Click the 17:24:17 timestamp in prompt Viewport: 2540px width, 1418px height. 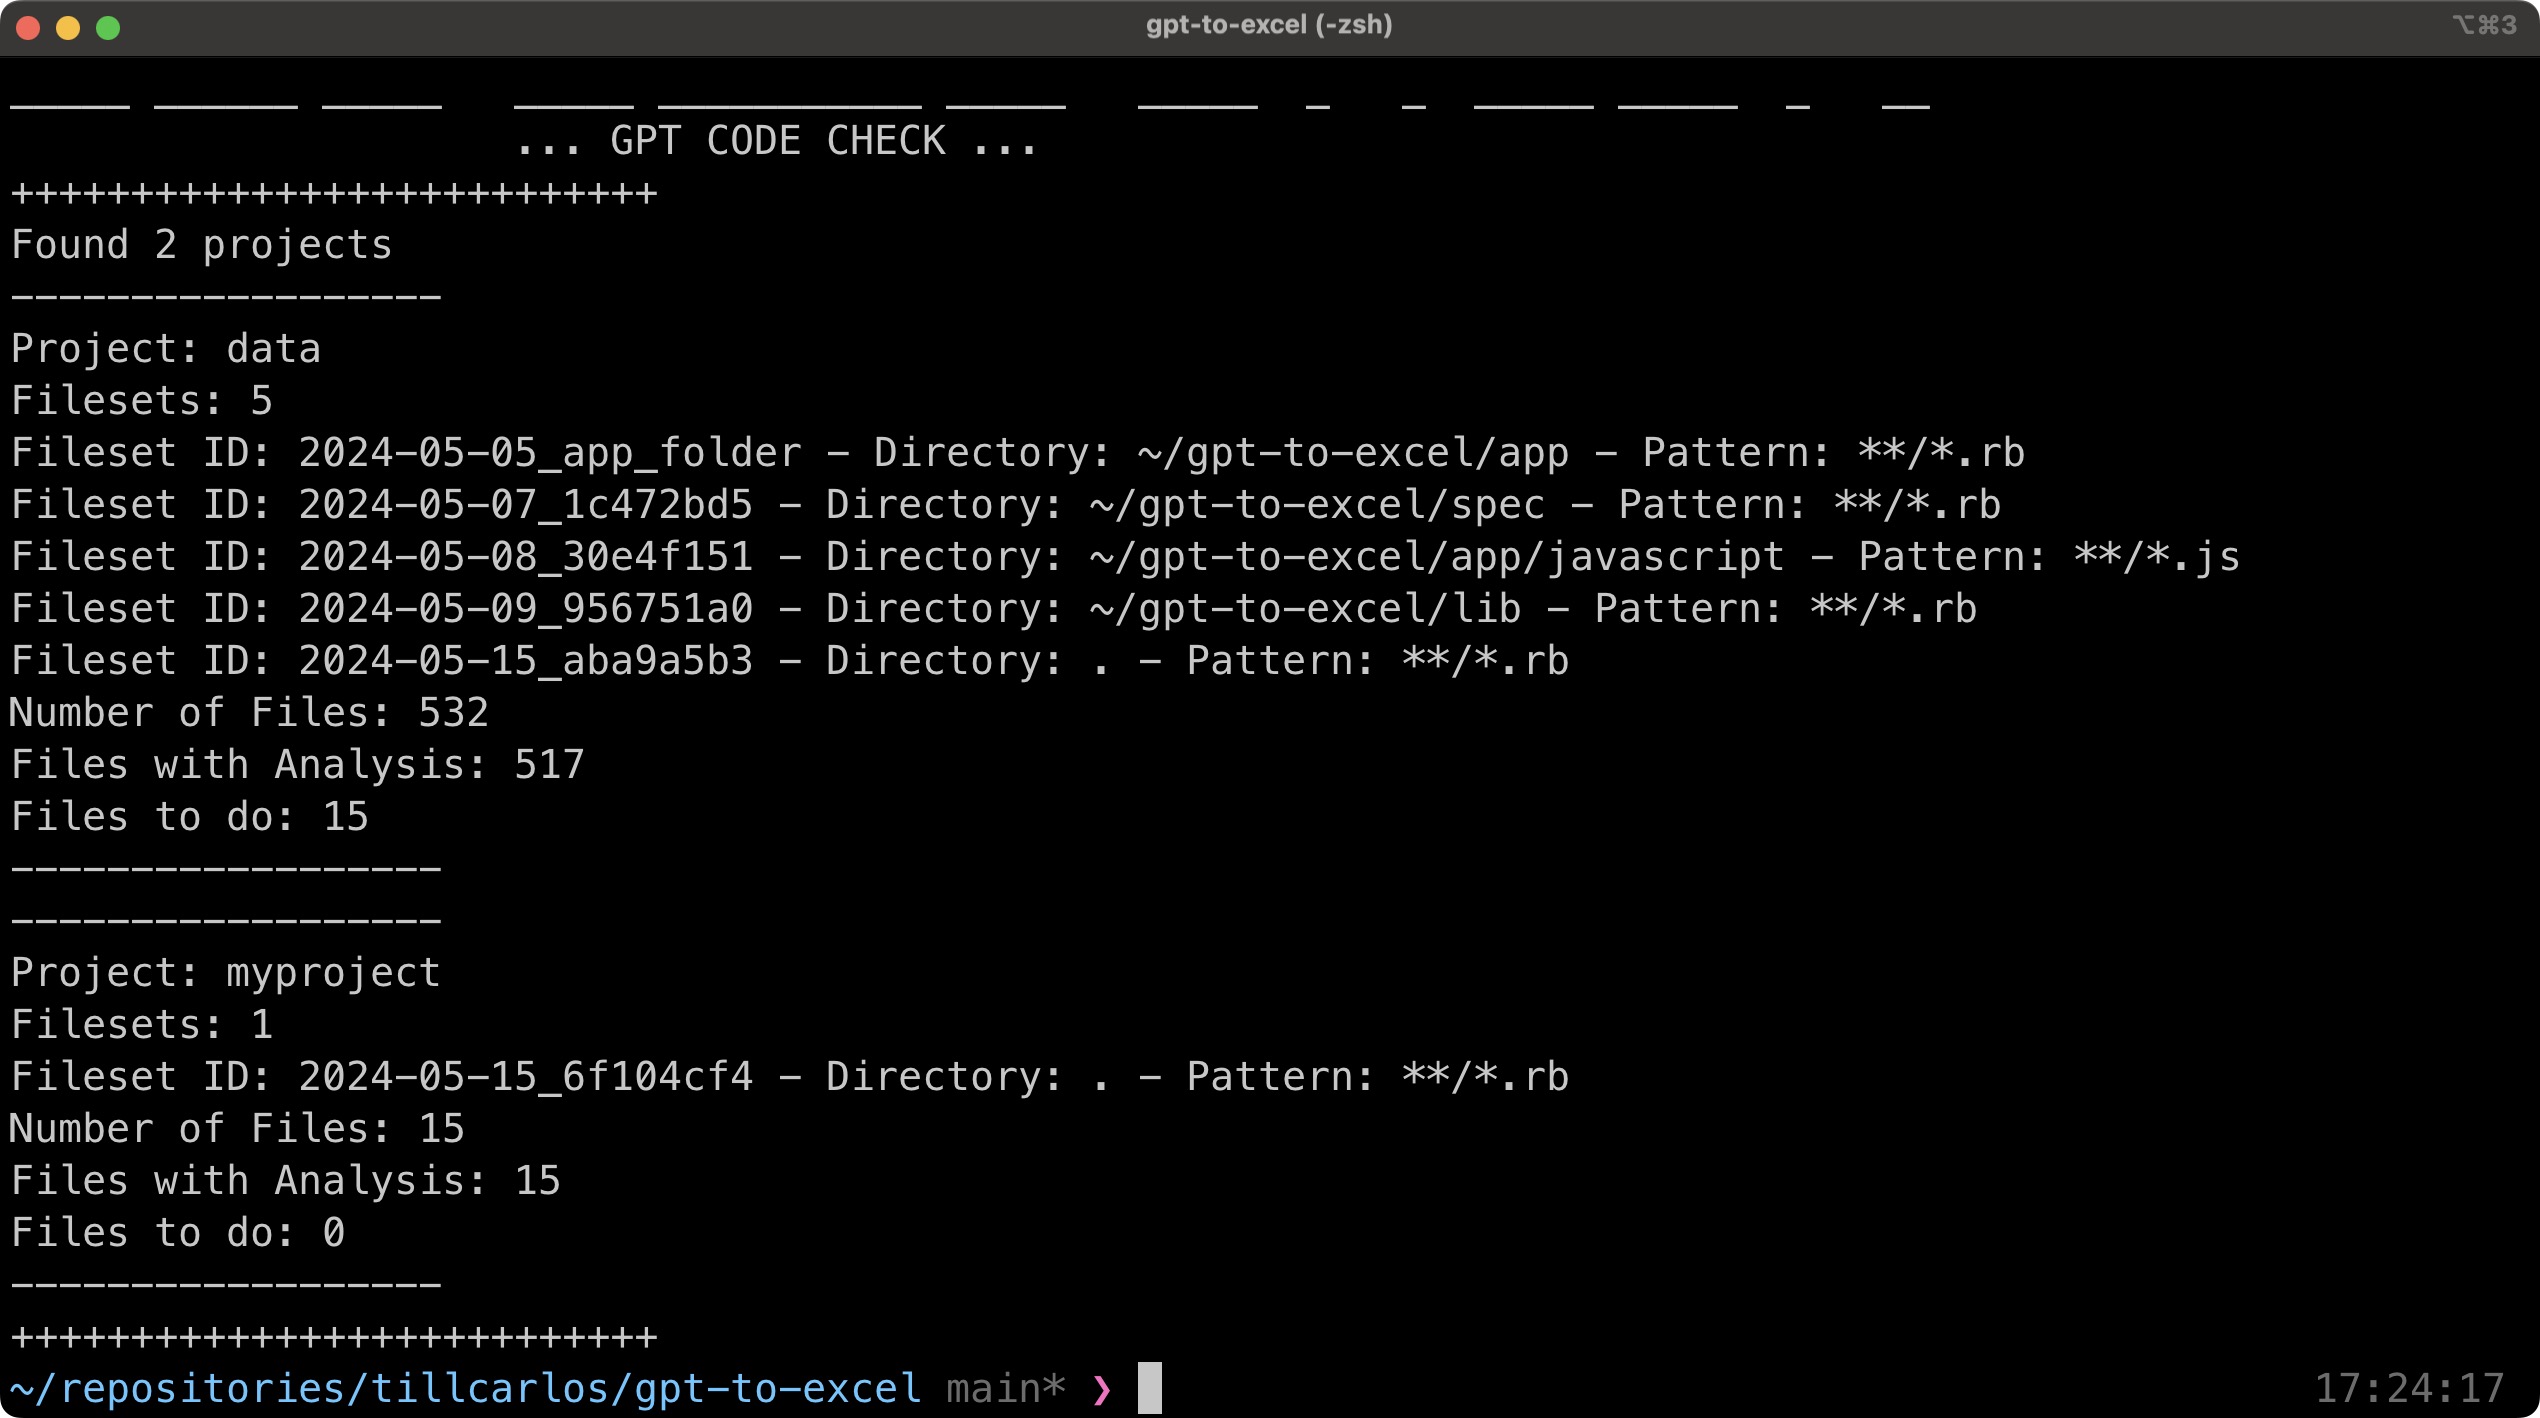(2408, 1389)
